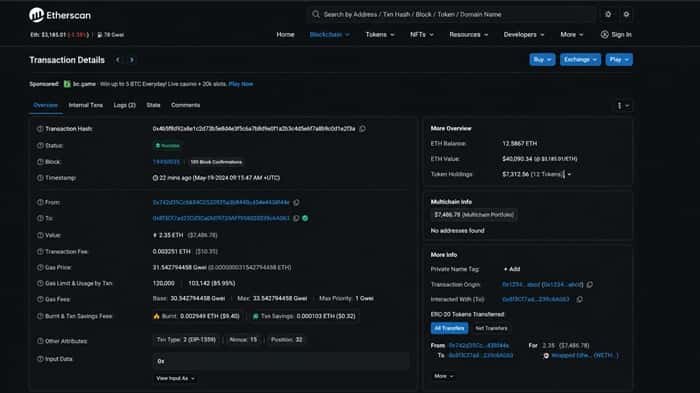Click the help icon beside Other Attributes
700x393 pixels.
40,341
